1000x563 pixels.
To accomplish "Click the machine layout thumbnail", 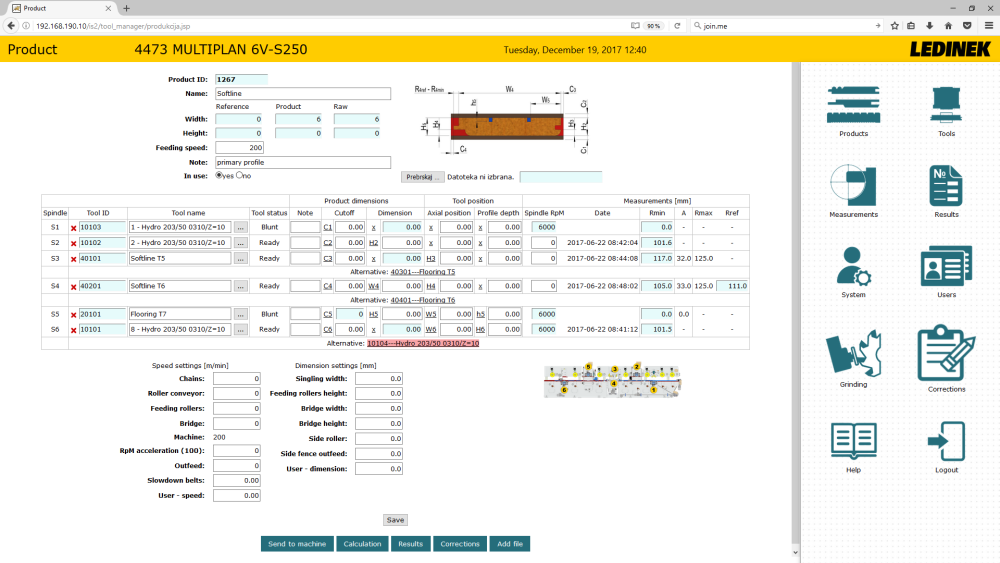I will tap(612, 381).
